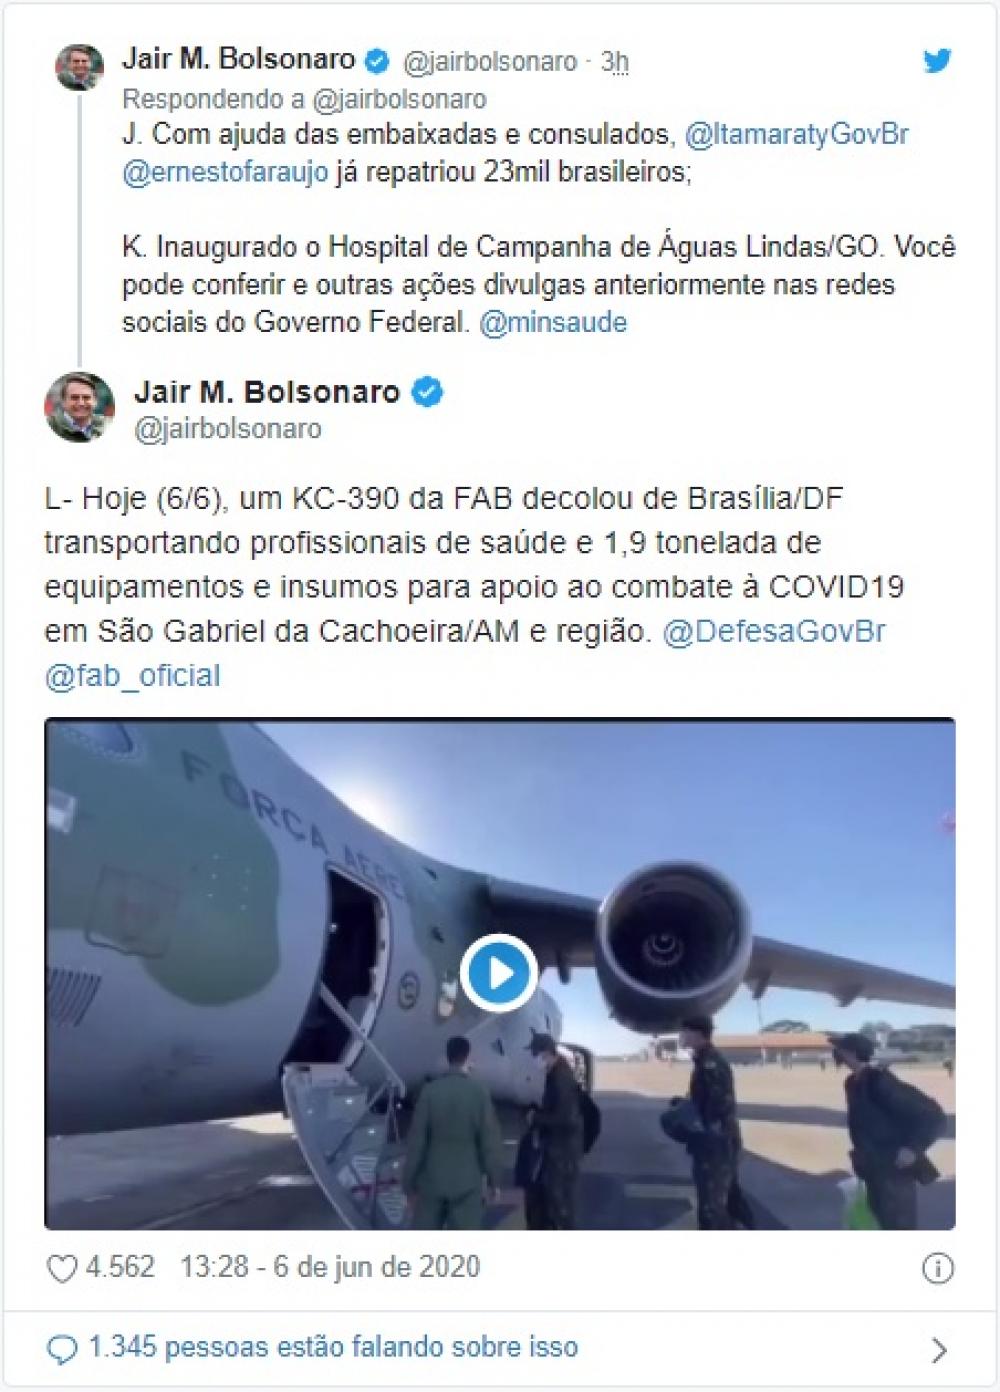Click the small Bolsonaro avatar at top
Viewport: 1000px width, 1392px height.
click(79, 67)
